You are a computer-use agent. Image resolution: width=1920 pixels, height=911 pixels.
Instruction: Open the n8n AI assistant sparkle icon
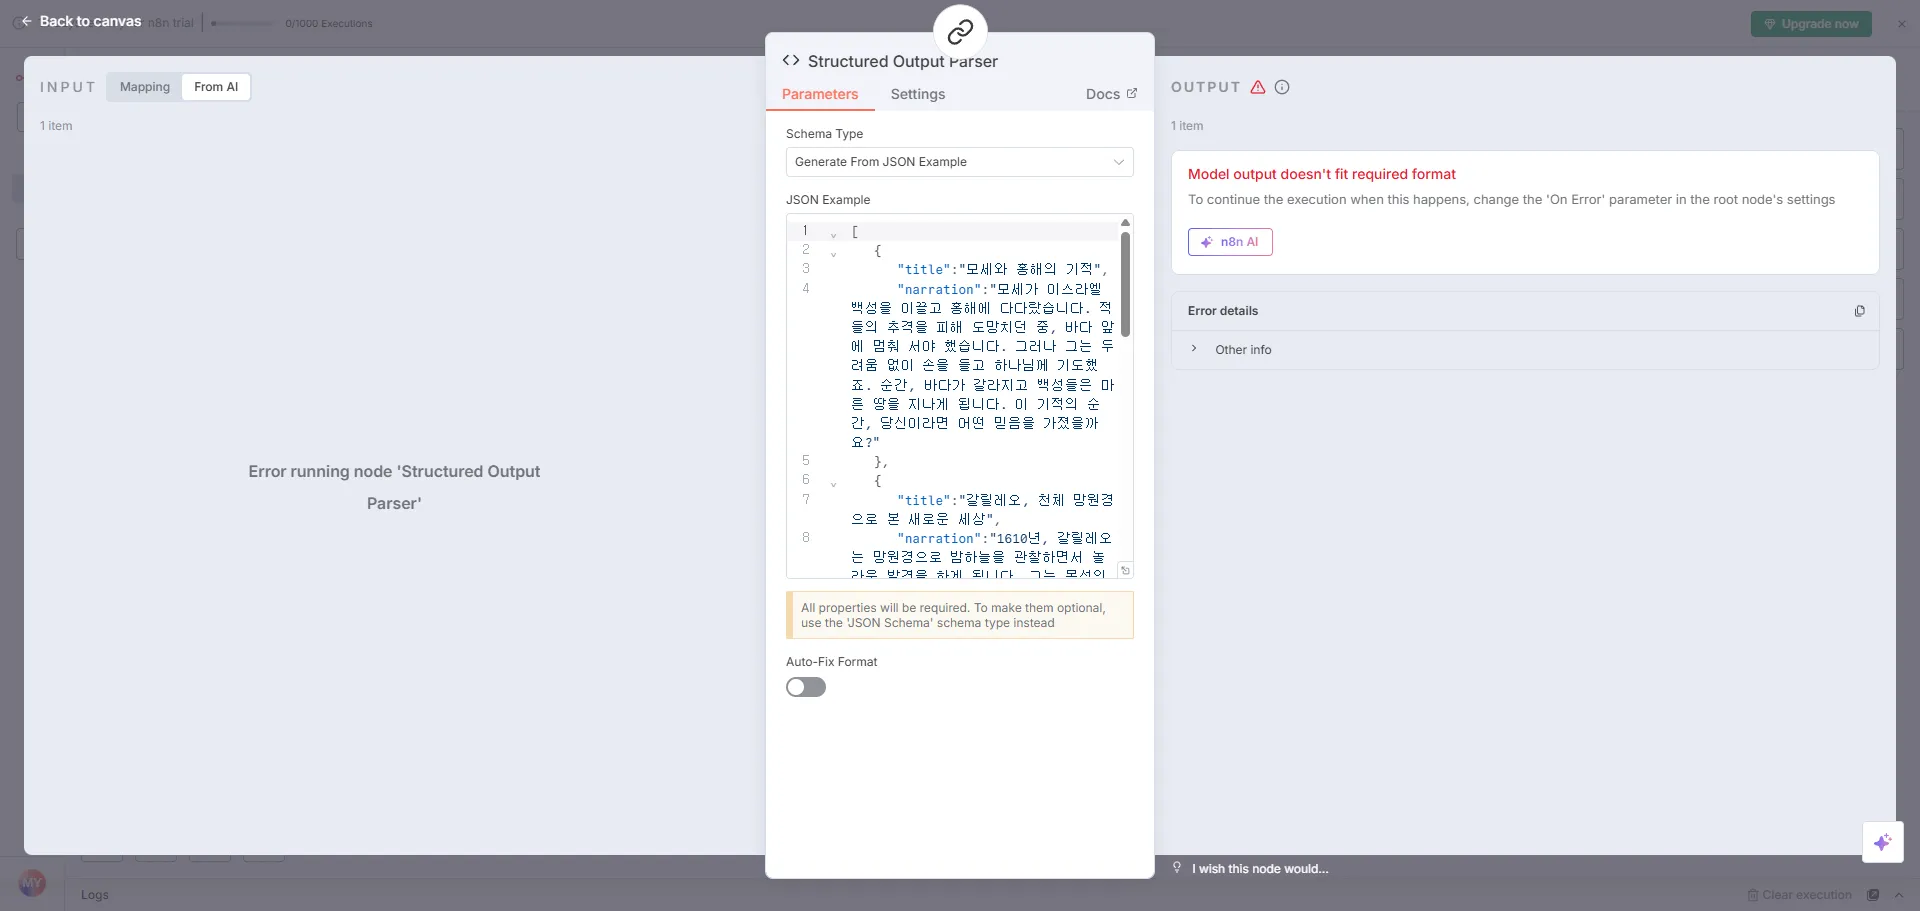[x=1883, y=843]
